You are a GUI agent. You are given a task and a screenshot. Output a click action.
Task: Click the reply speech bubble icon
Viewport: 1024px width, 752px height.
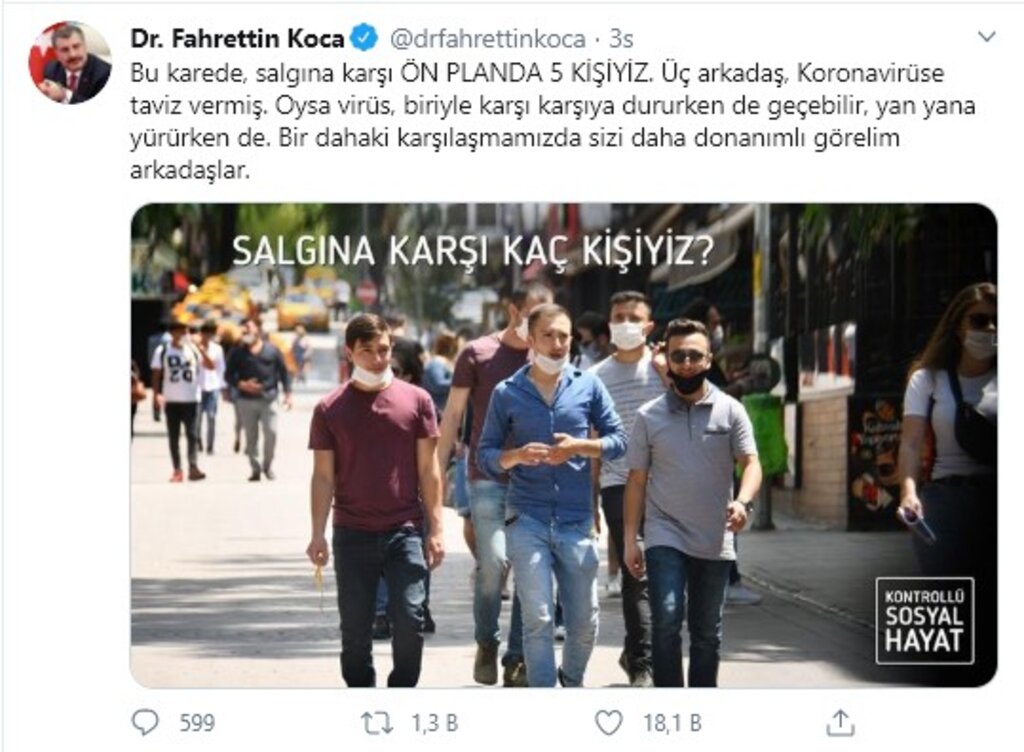tap(144, 723)
